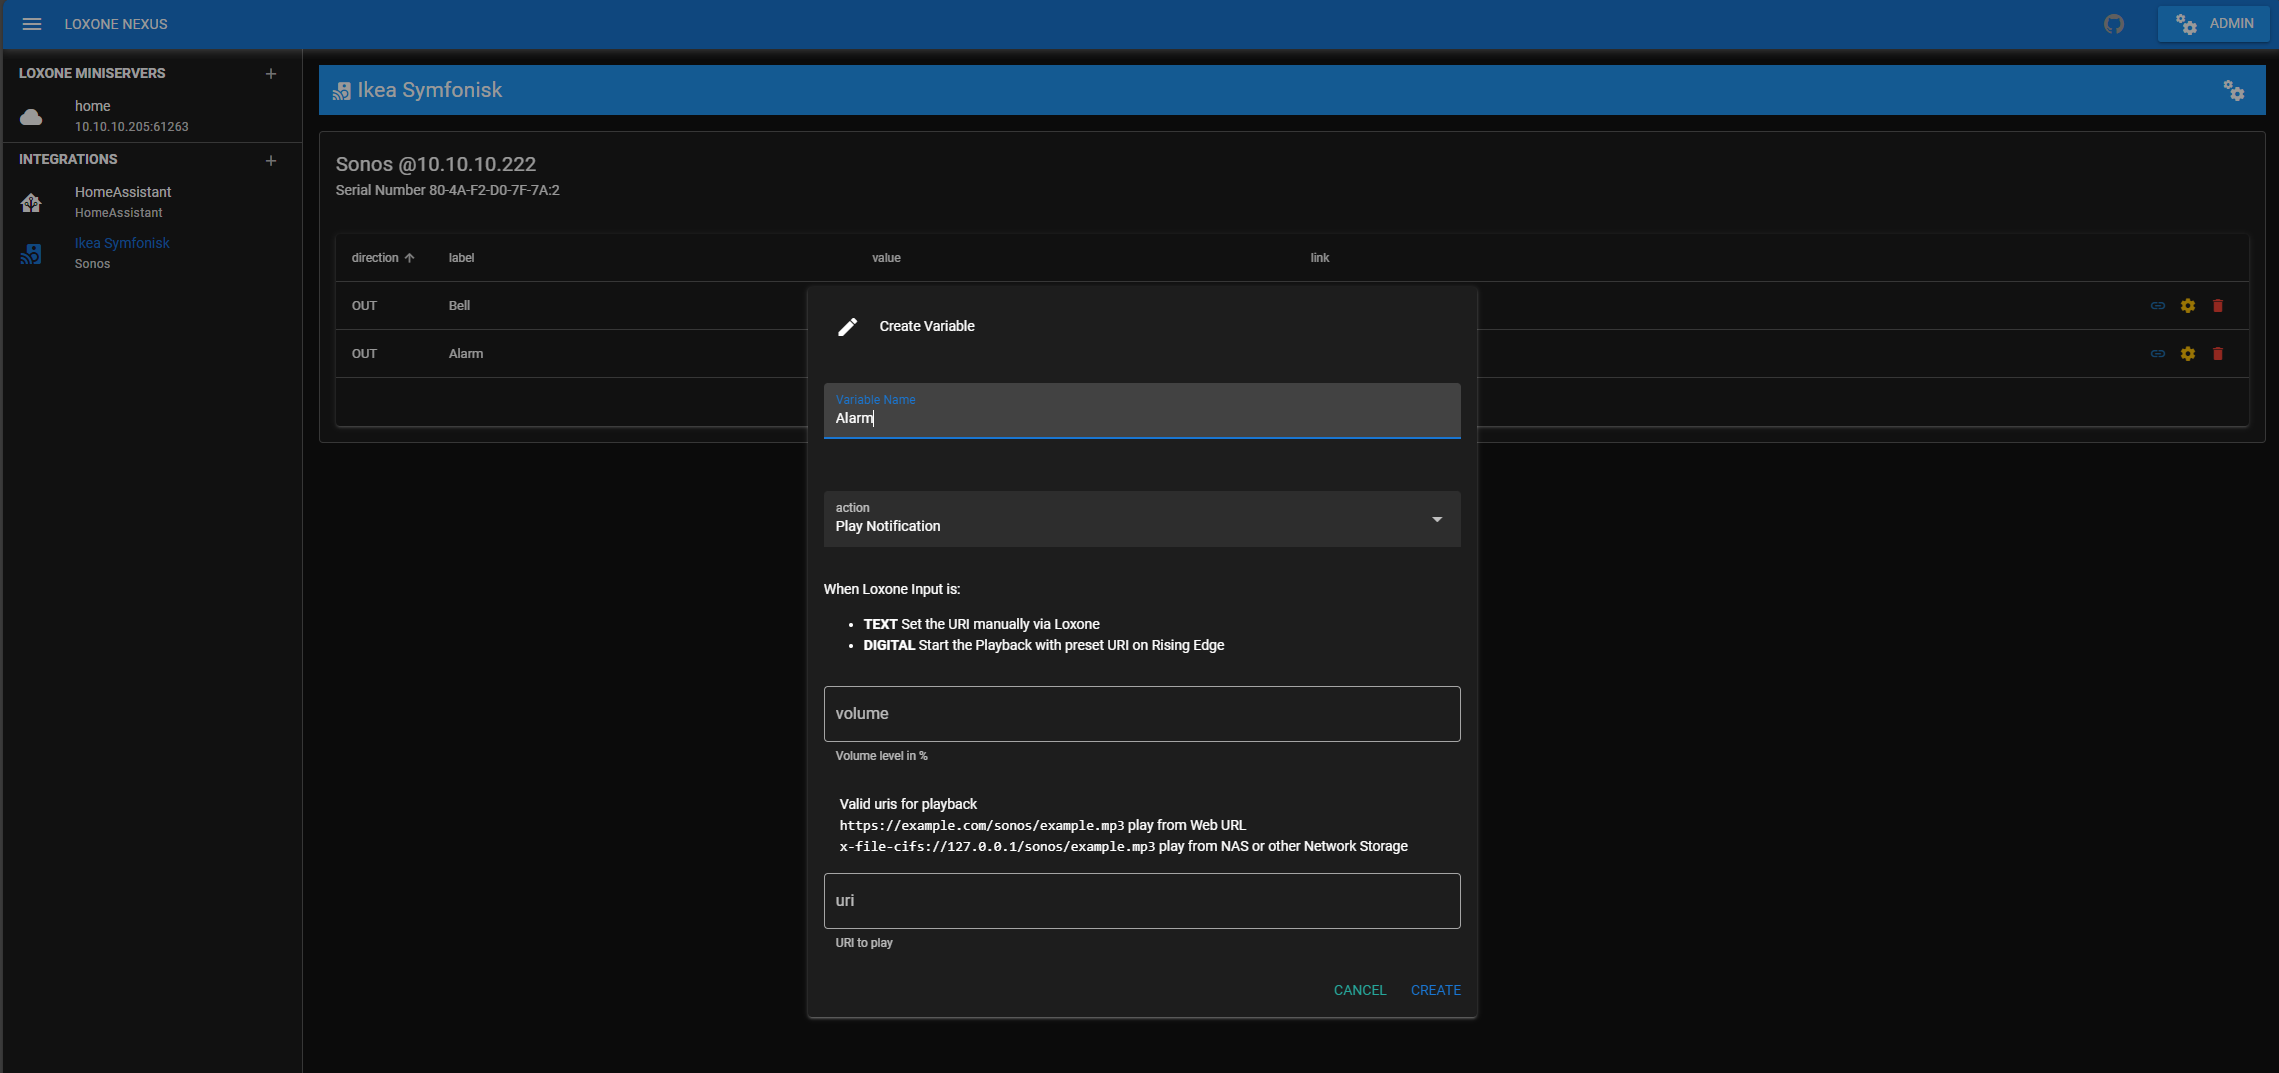
Task: Add a new integration
Action: tap(271, 160)
